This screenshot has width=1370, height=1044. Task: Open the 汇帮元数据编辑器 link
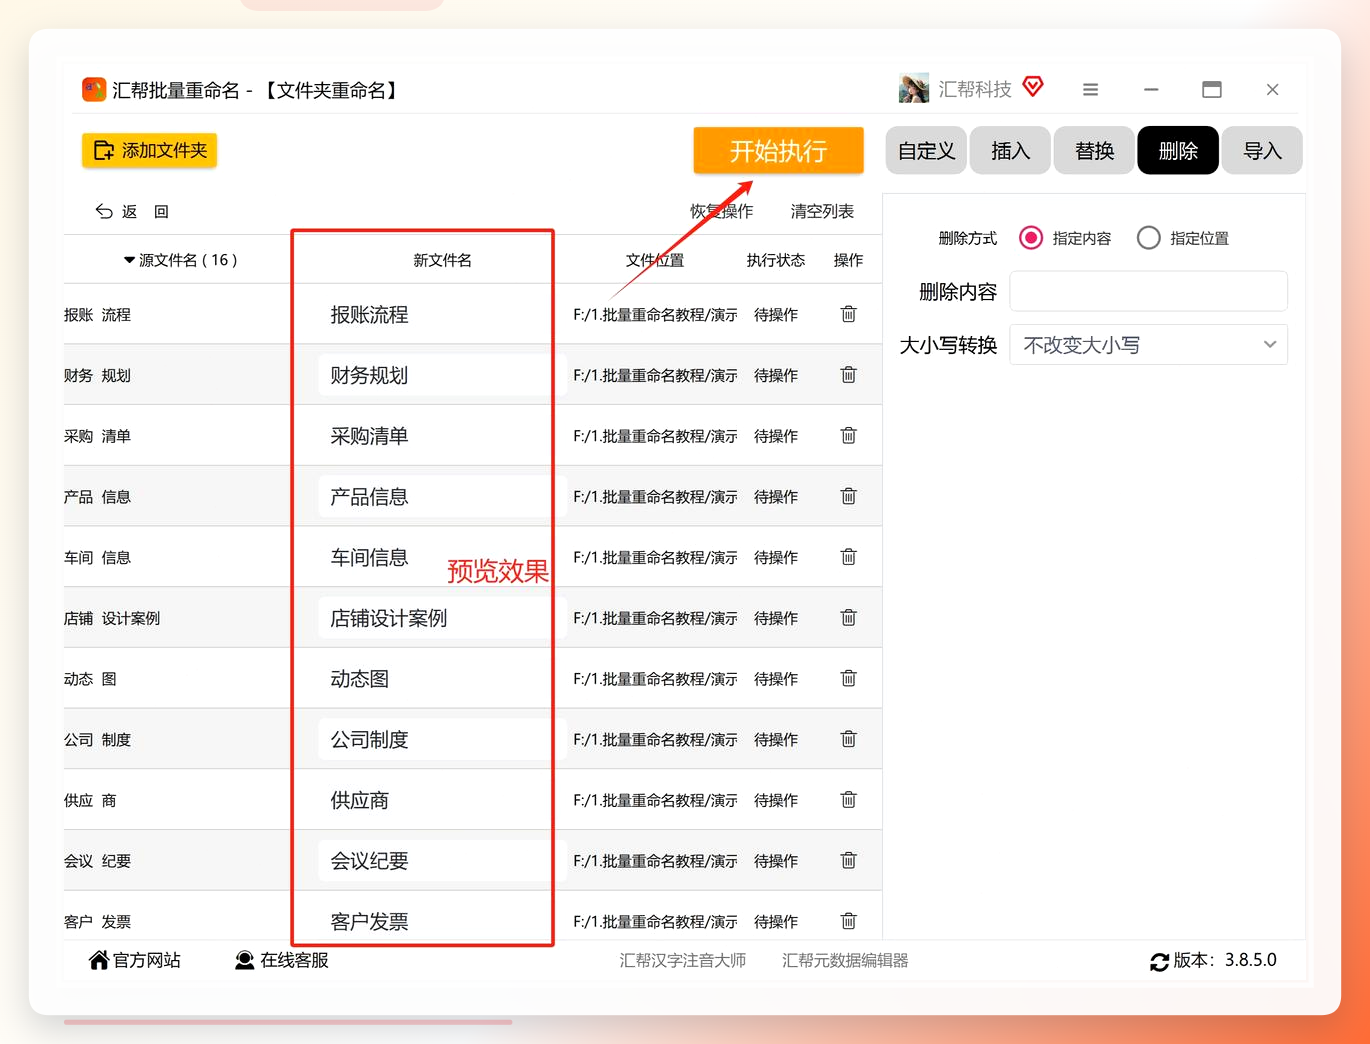(x=845, y=961)
